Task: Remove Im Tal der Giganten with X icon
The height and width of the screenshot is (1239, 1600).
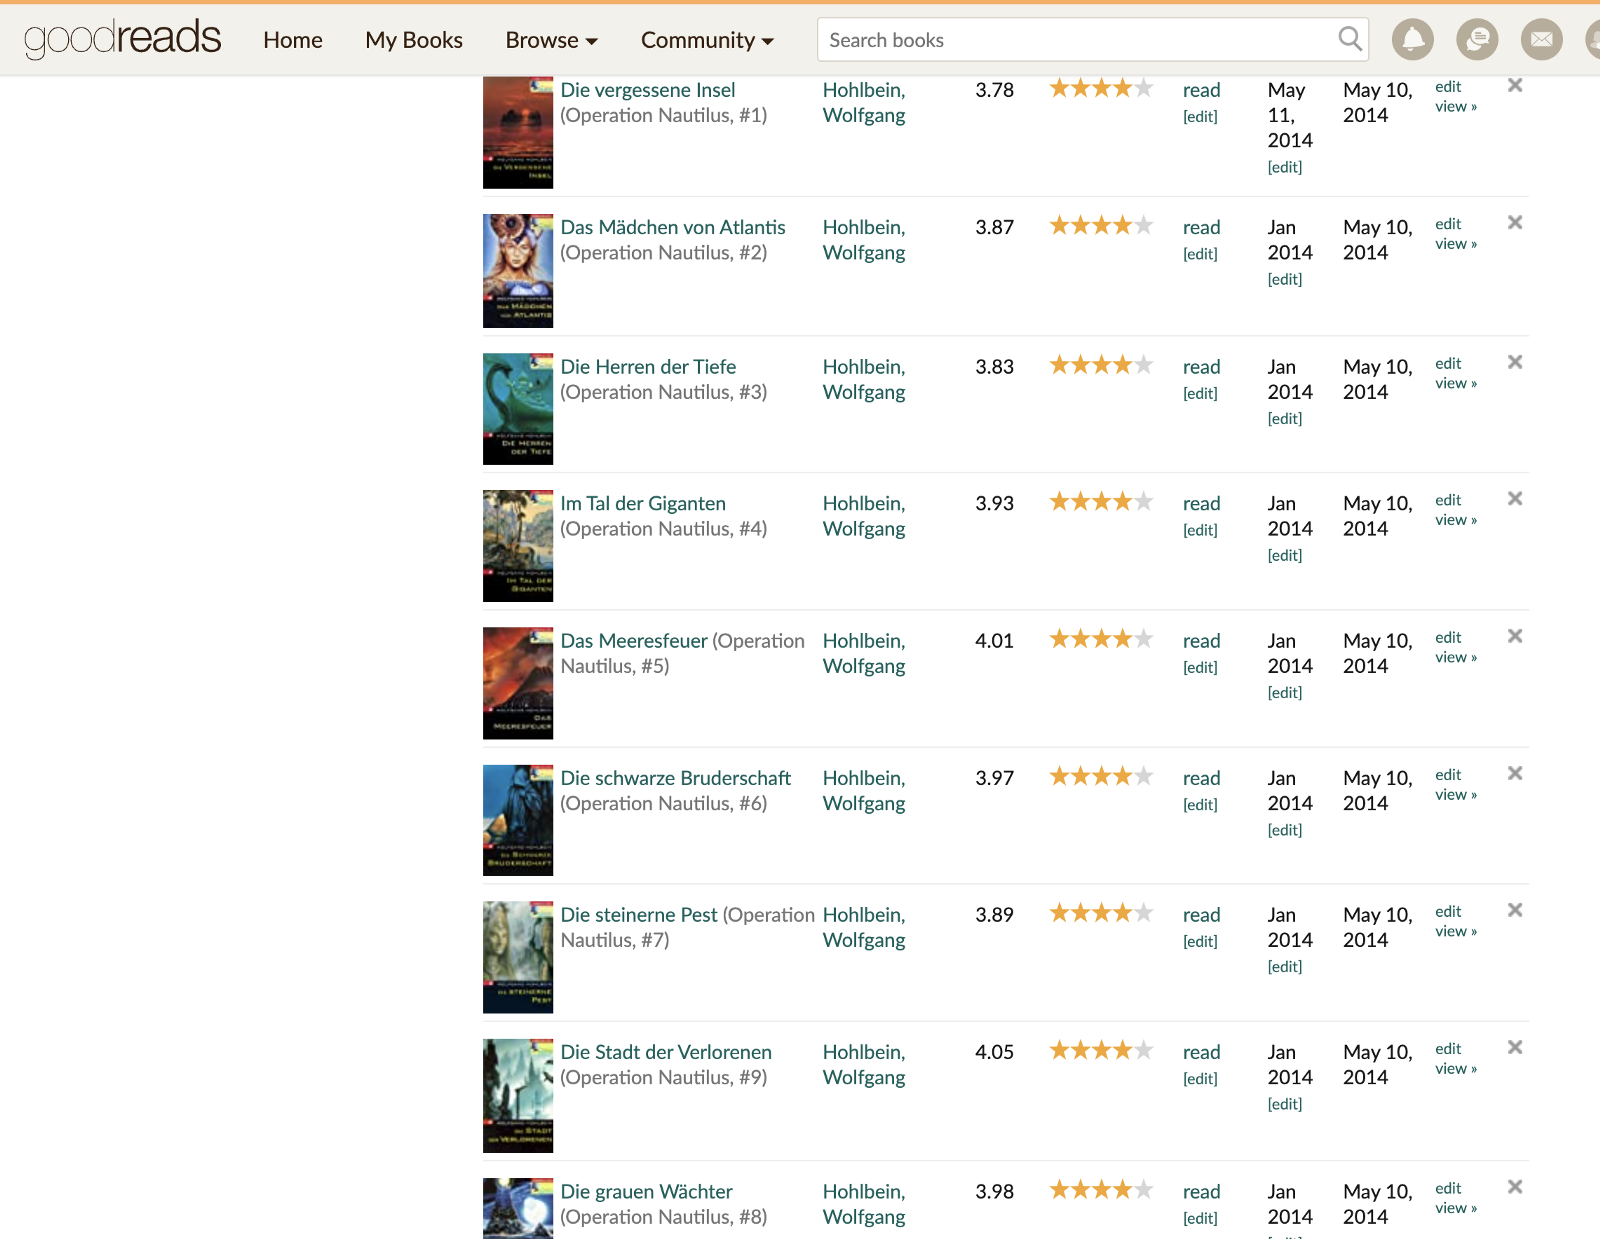Action: pos(1515,499)
